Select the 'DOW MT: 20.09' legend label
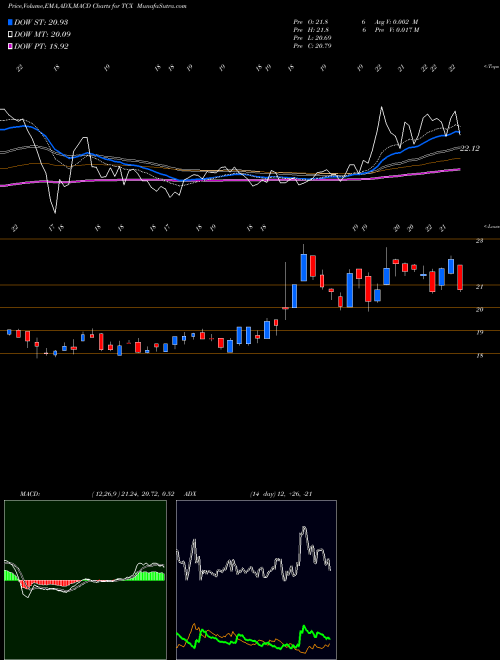Screen dimensions: 500x660 click(x=42, y=35)
